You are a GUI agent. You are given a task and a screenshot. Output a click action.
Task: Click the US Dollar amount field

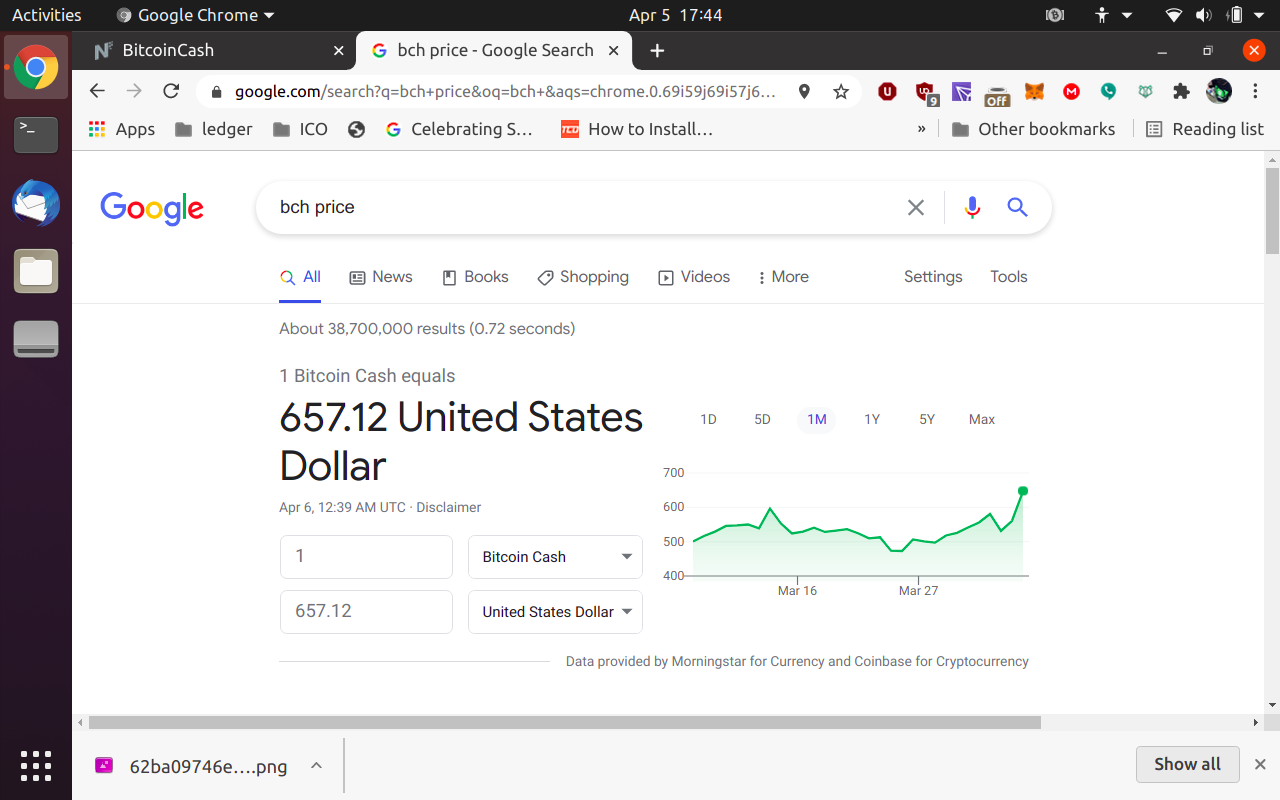pyautogui.click(x=366, y=612)
